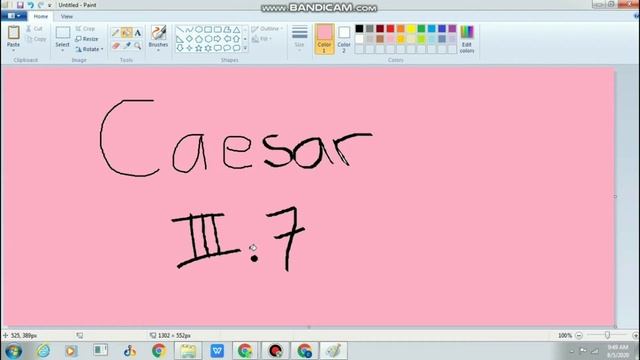Switch to Paint via taskbar palette icon
The height and width of the screenshot is (360, 640).
334,351
